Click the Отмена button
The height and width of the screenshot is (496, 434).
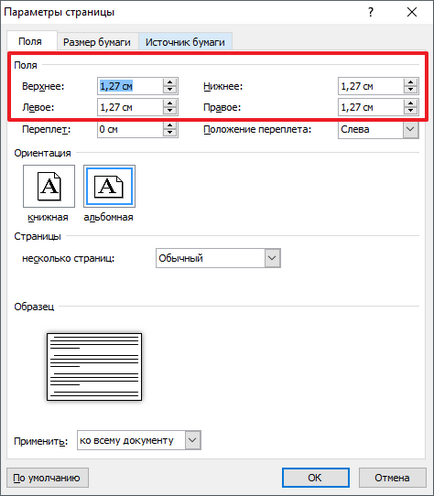[x=392, y=478]
